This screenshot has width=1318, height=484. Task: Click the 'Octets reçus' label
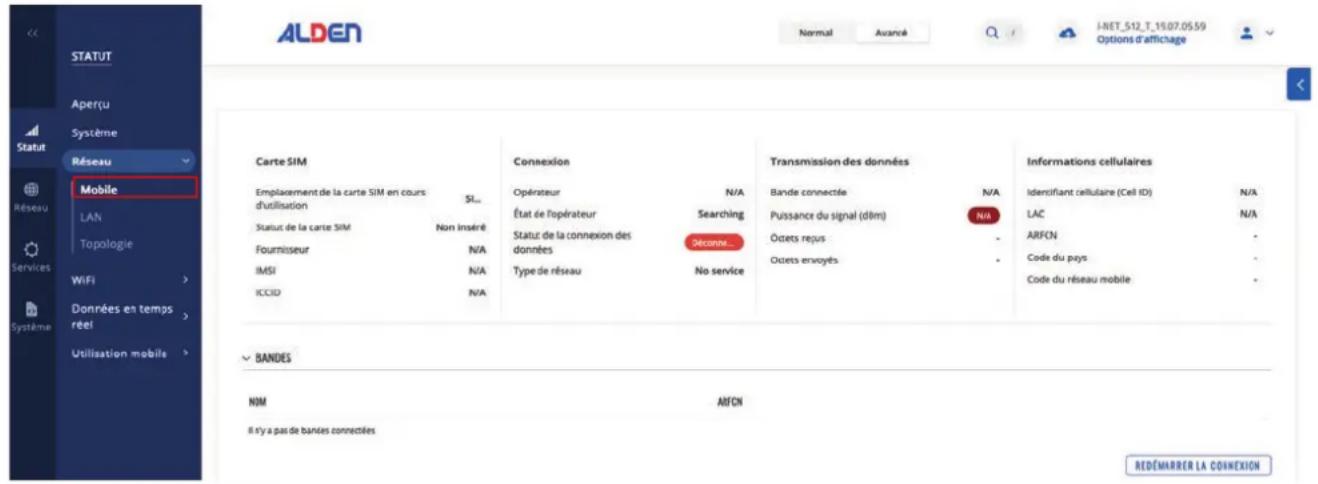798,238
